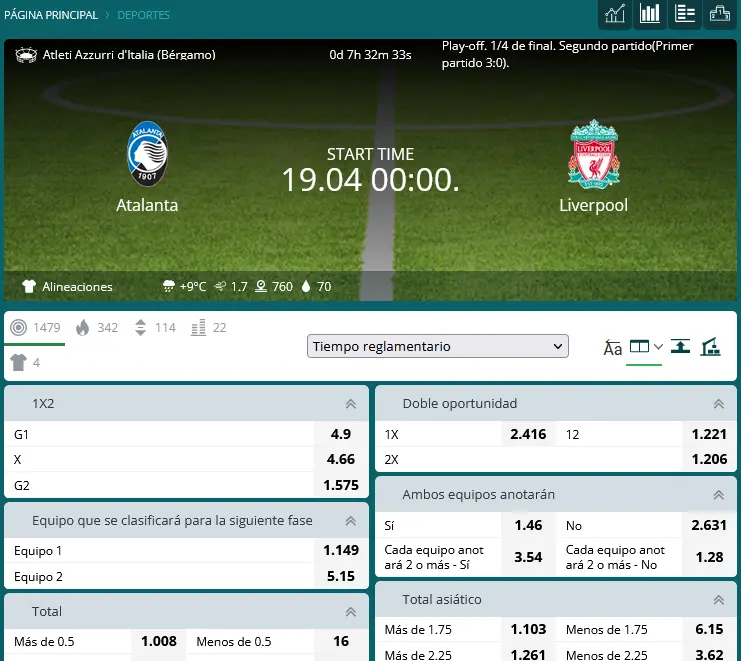The image size is (741, 661).
Task: Pick Ambos equipos anotarán Sí 1.46
Action: [x=528, y=525]
